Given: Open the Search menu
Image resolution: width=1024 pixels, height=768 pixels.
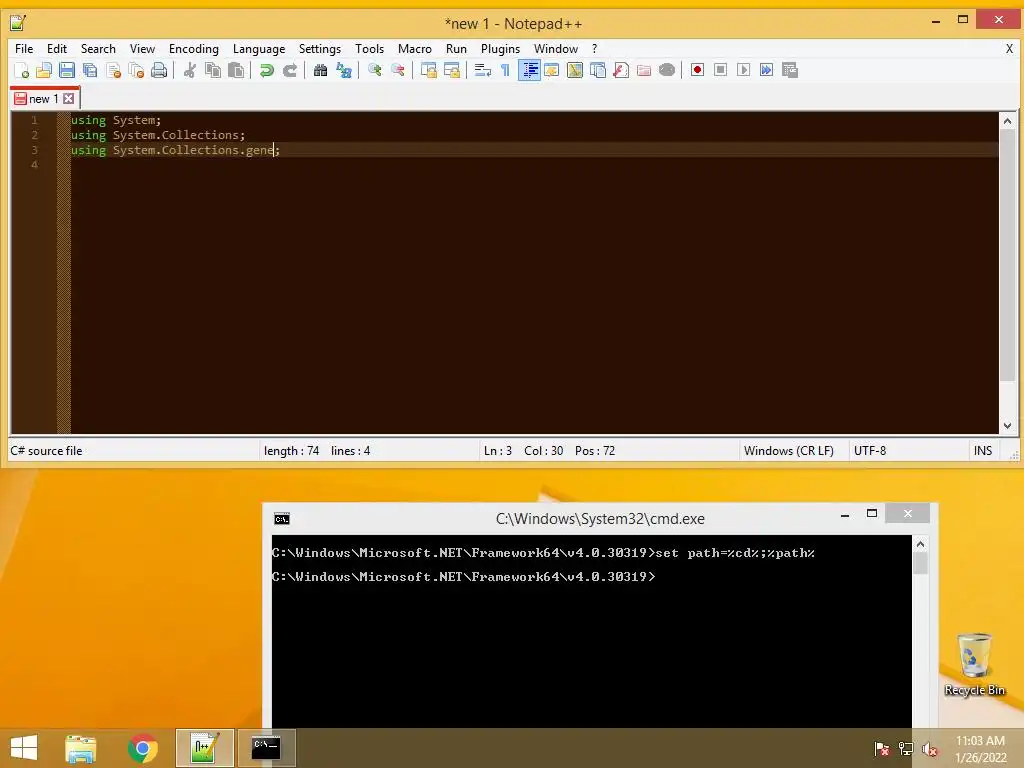Looking at the screenshot, I should click(x=98, y=49).
